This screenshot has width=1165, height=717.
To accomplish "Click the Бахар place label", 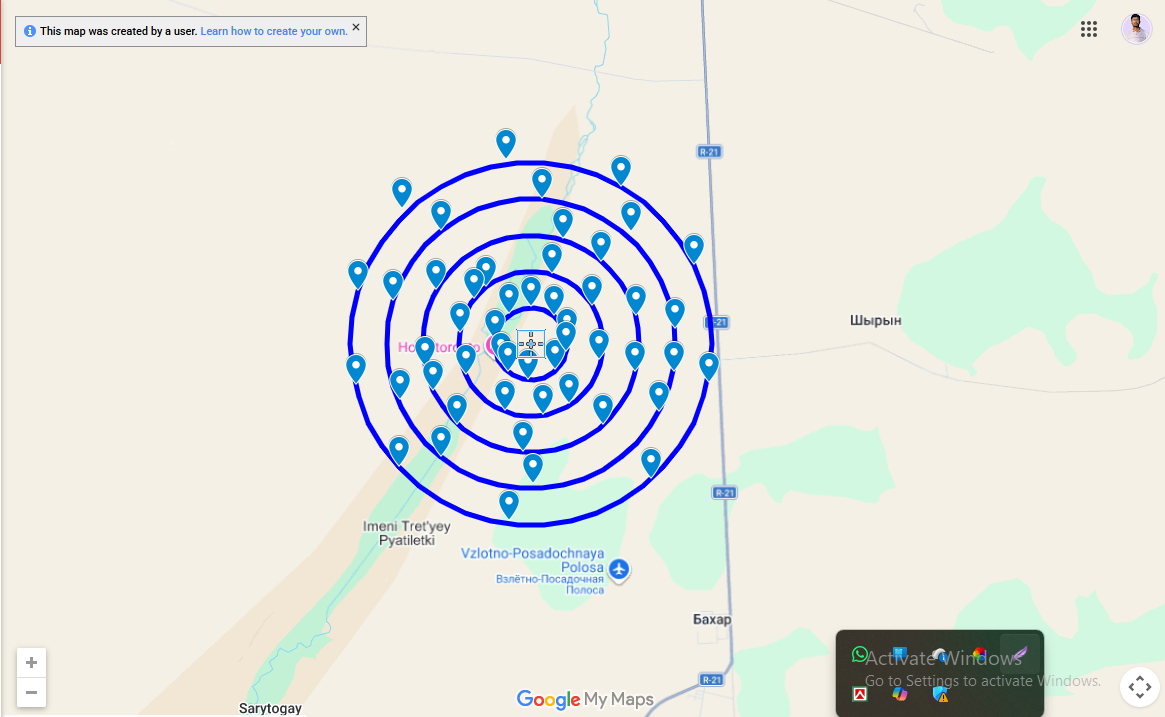I will (712, 620).
